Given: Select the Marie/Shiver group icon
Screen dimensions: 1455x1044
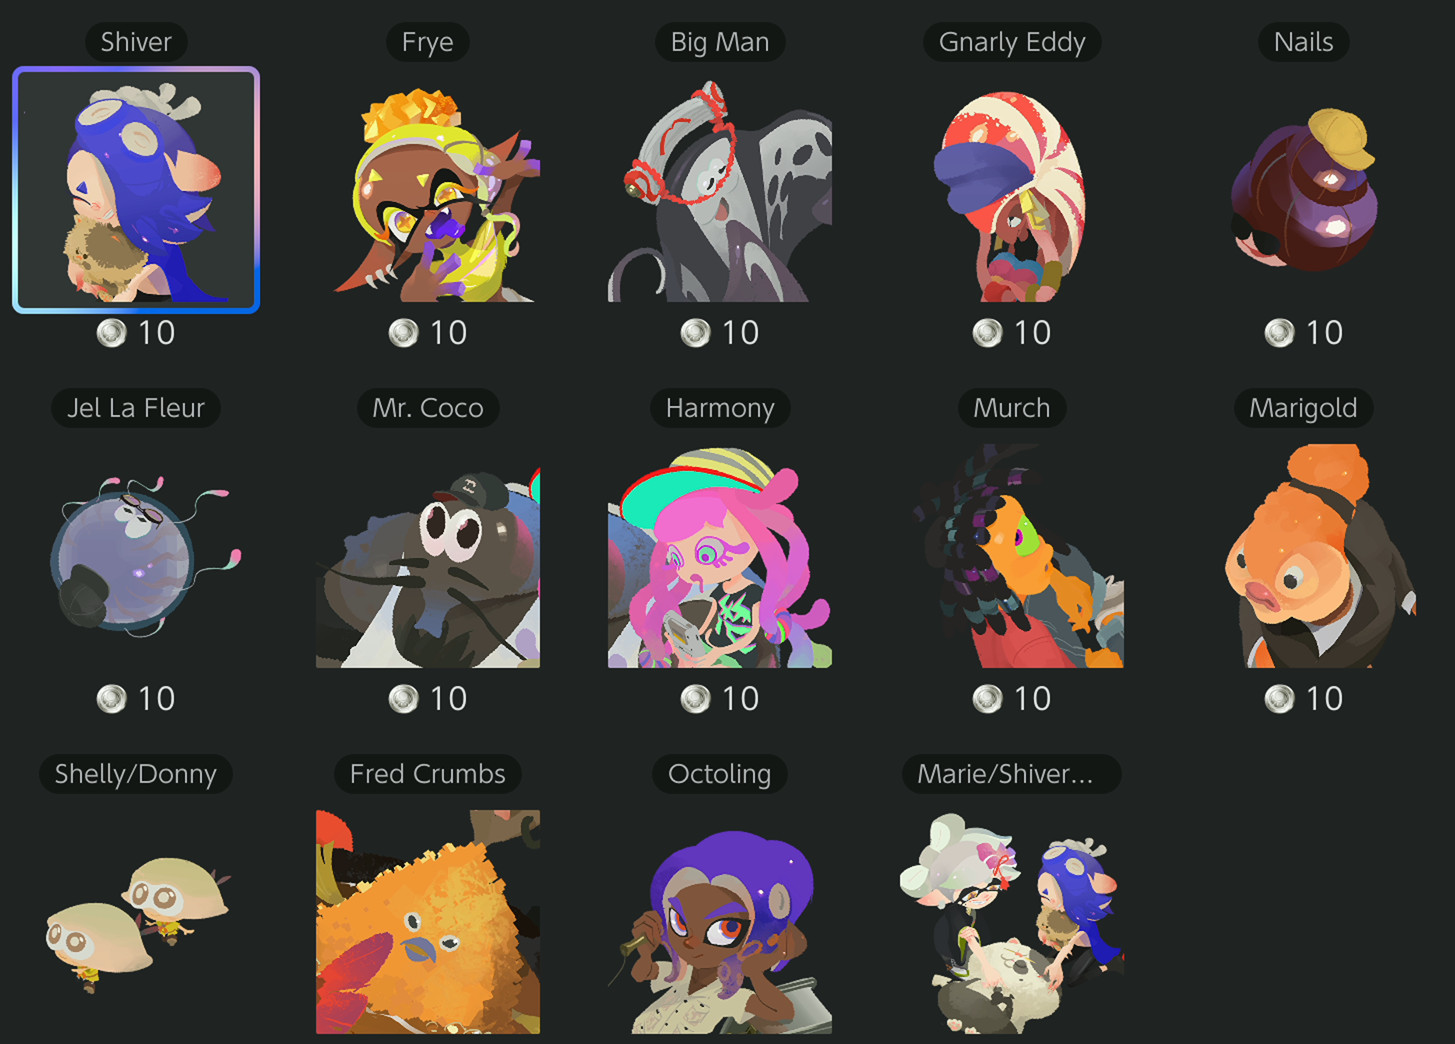Looking at the screenshot, I should (x=1012, y=922).
